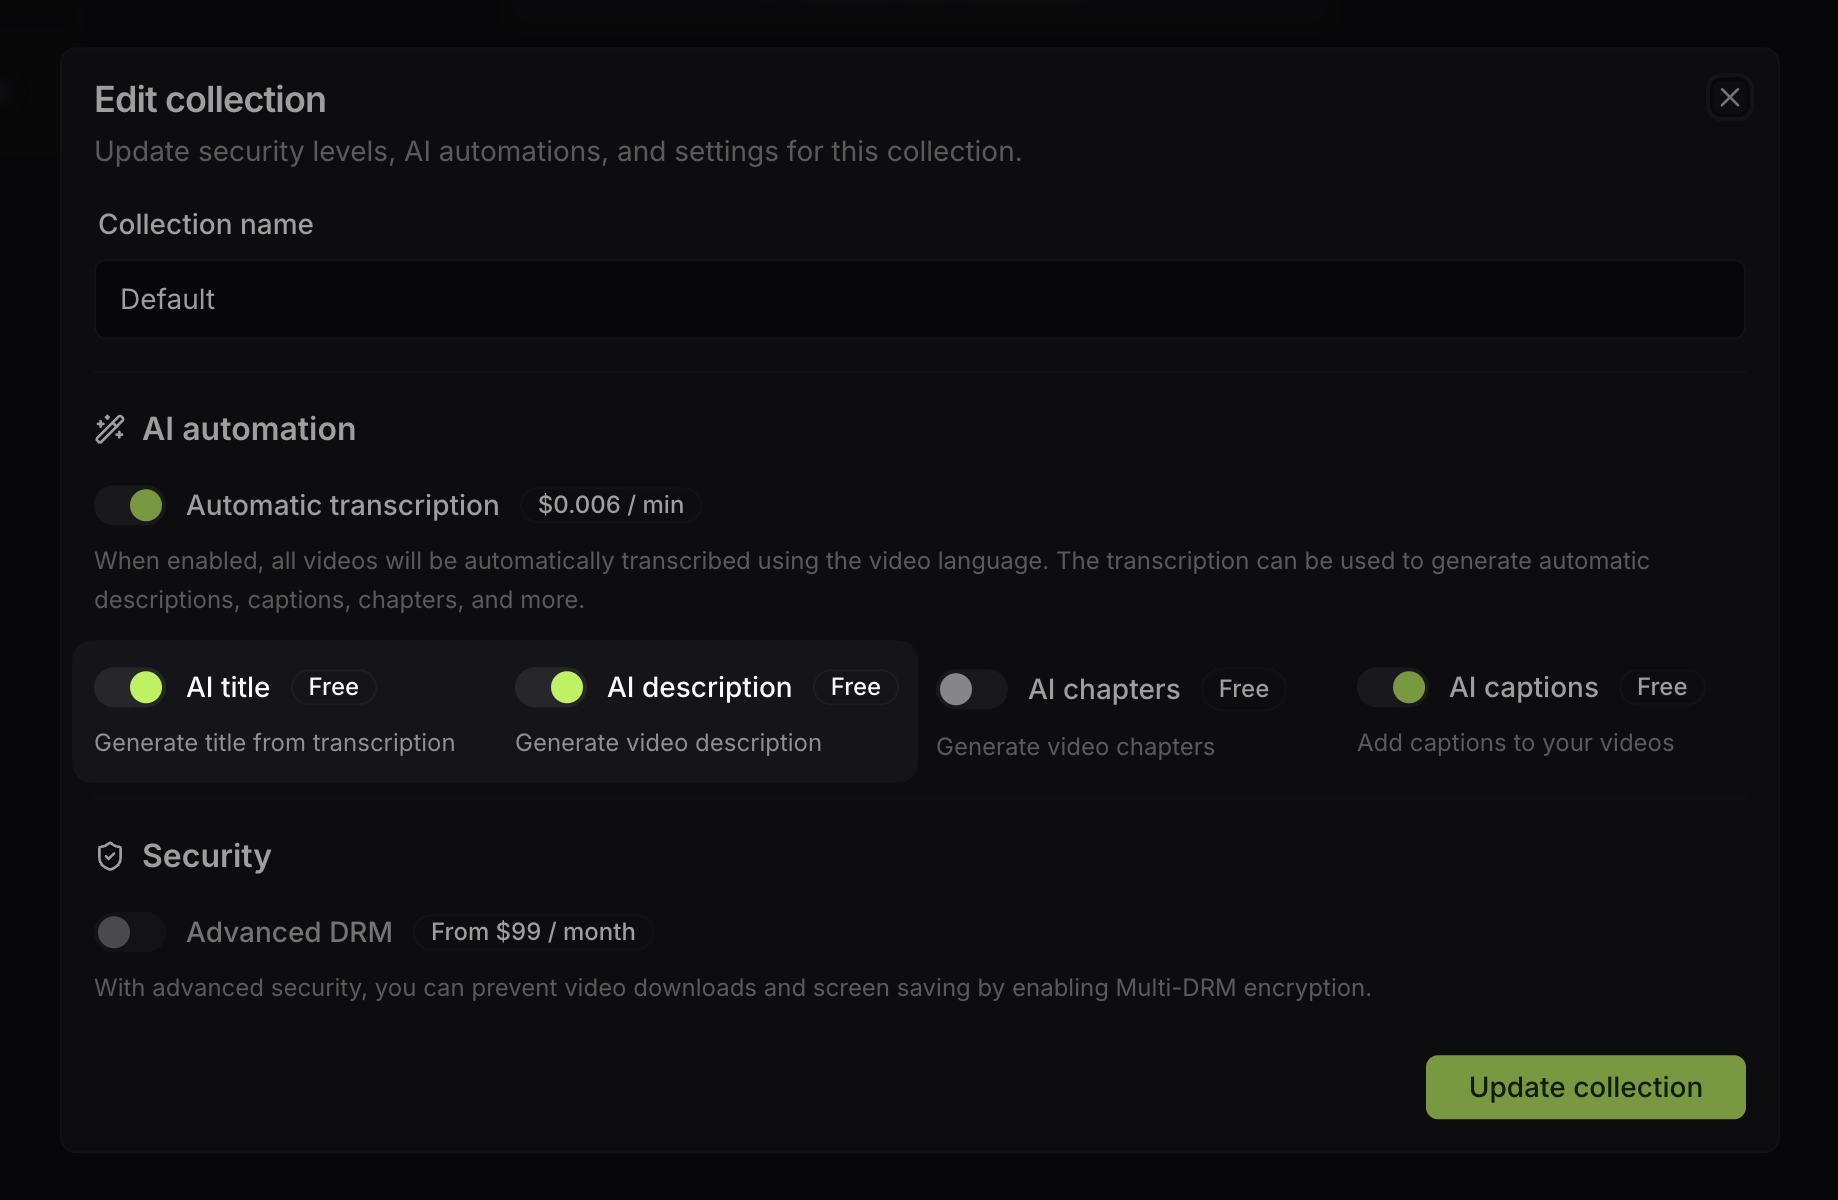Click Add captions to your videos text
1838x1200 pixels.
(1516, 743)
